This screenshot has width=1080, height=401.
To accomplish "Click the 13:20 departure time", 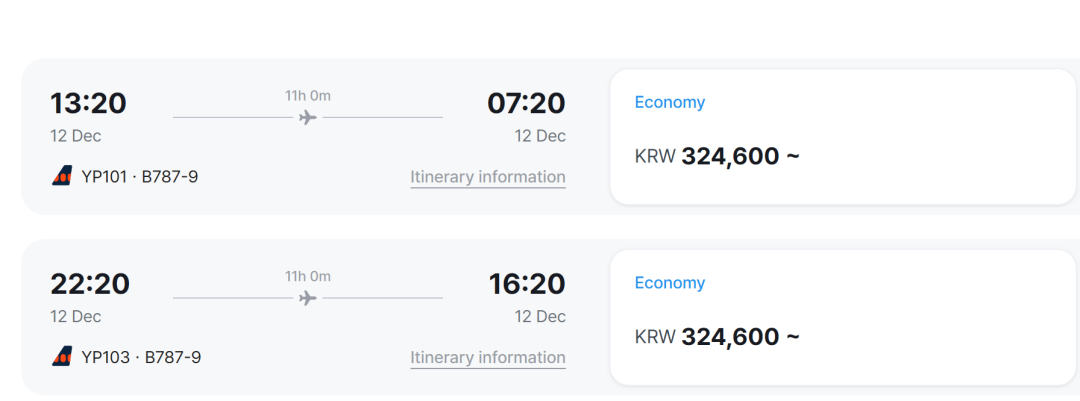I will coord(89,103).
